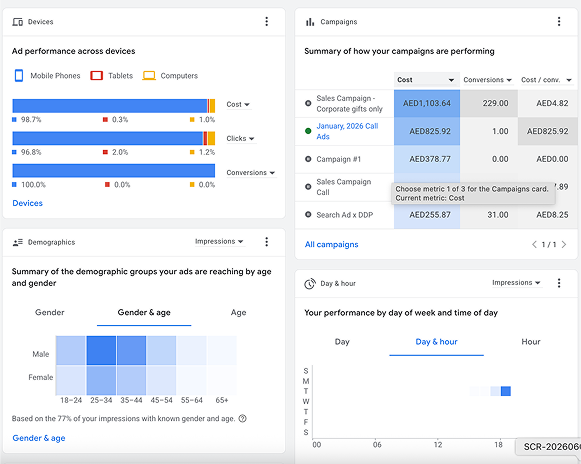This screenshot has height=464, width=581.
Task: Toggle the Mobile Phones legend item
Action: [47, 76]
